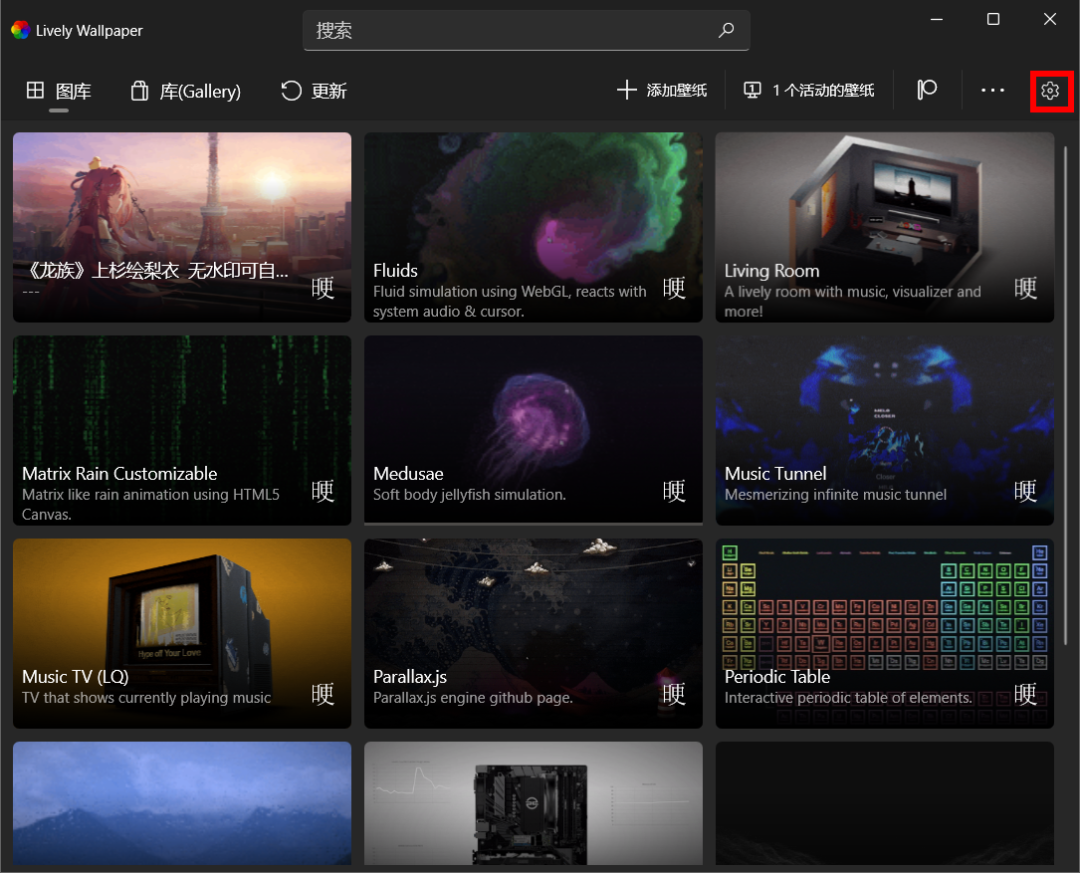
Task: Select the Living Room wallpaper thumbnail
Action: click(x=884, y=227)
